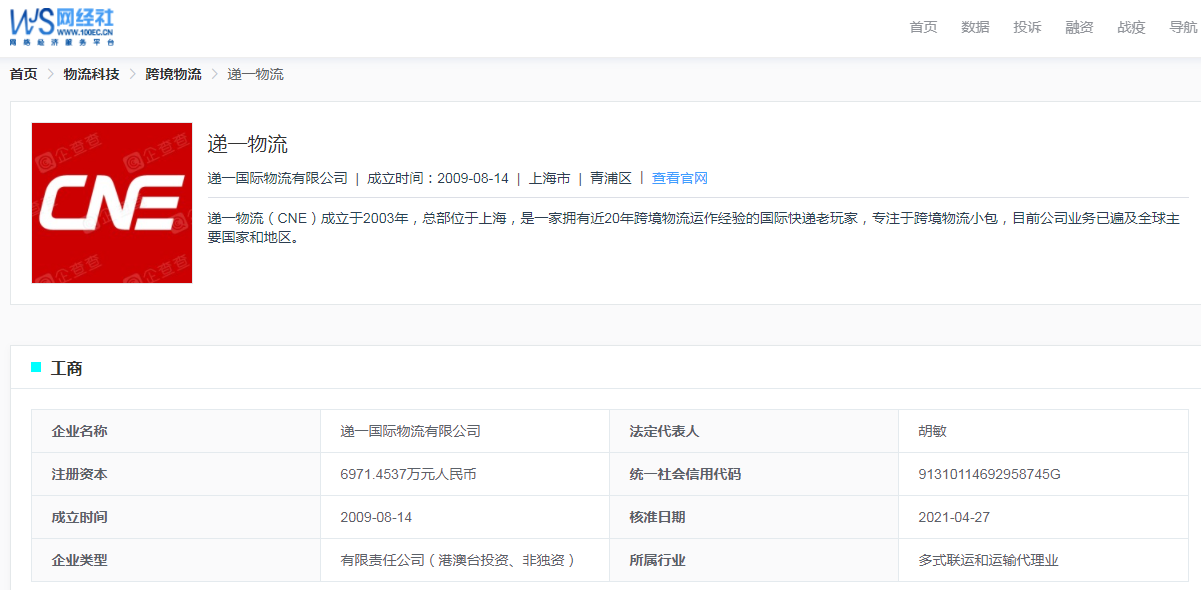Click credit code 91310114692958745G
1201x590 pixels.
[x=989, y=474]
